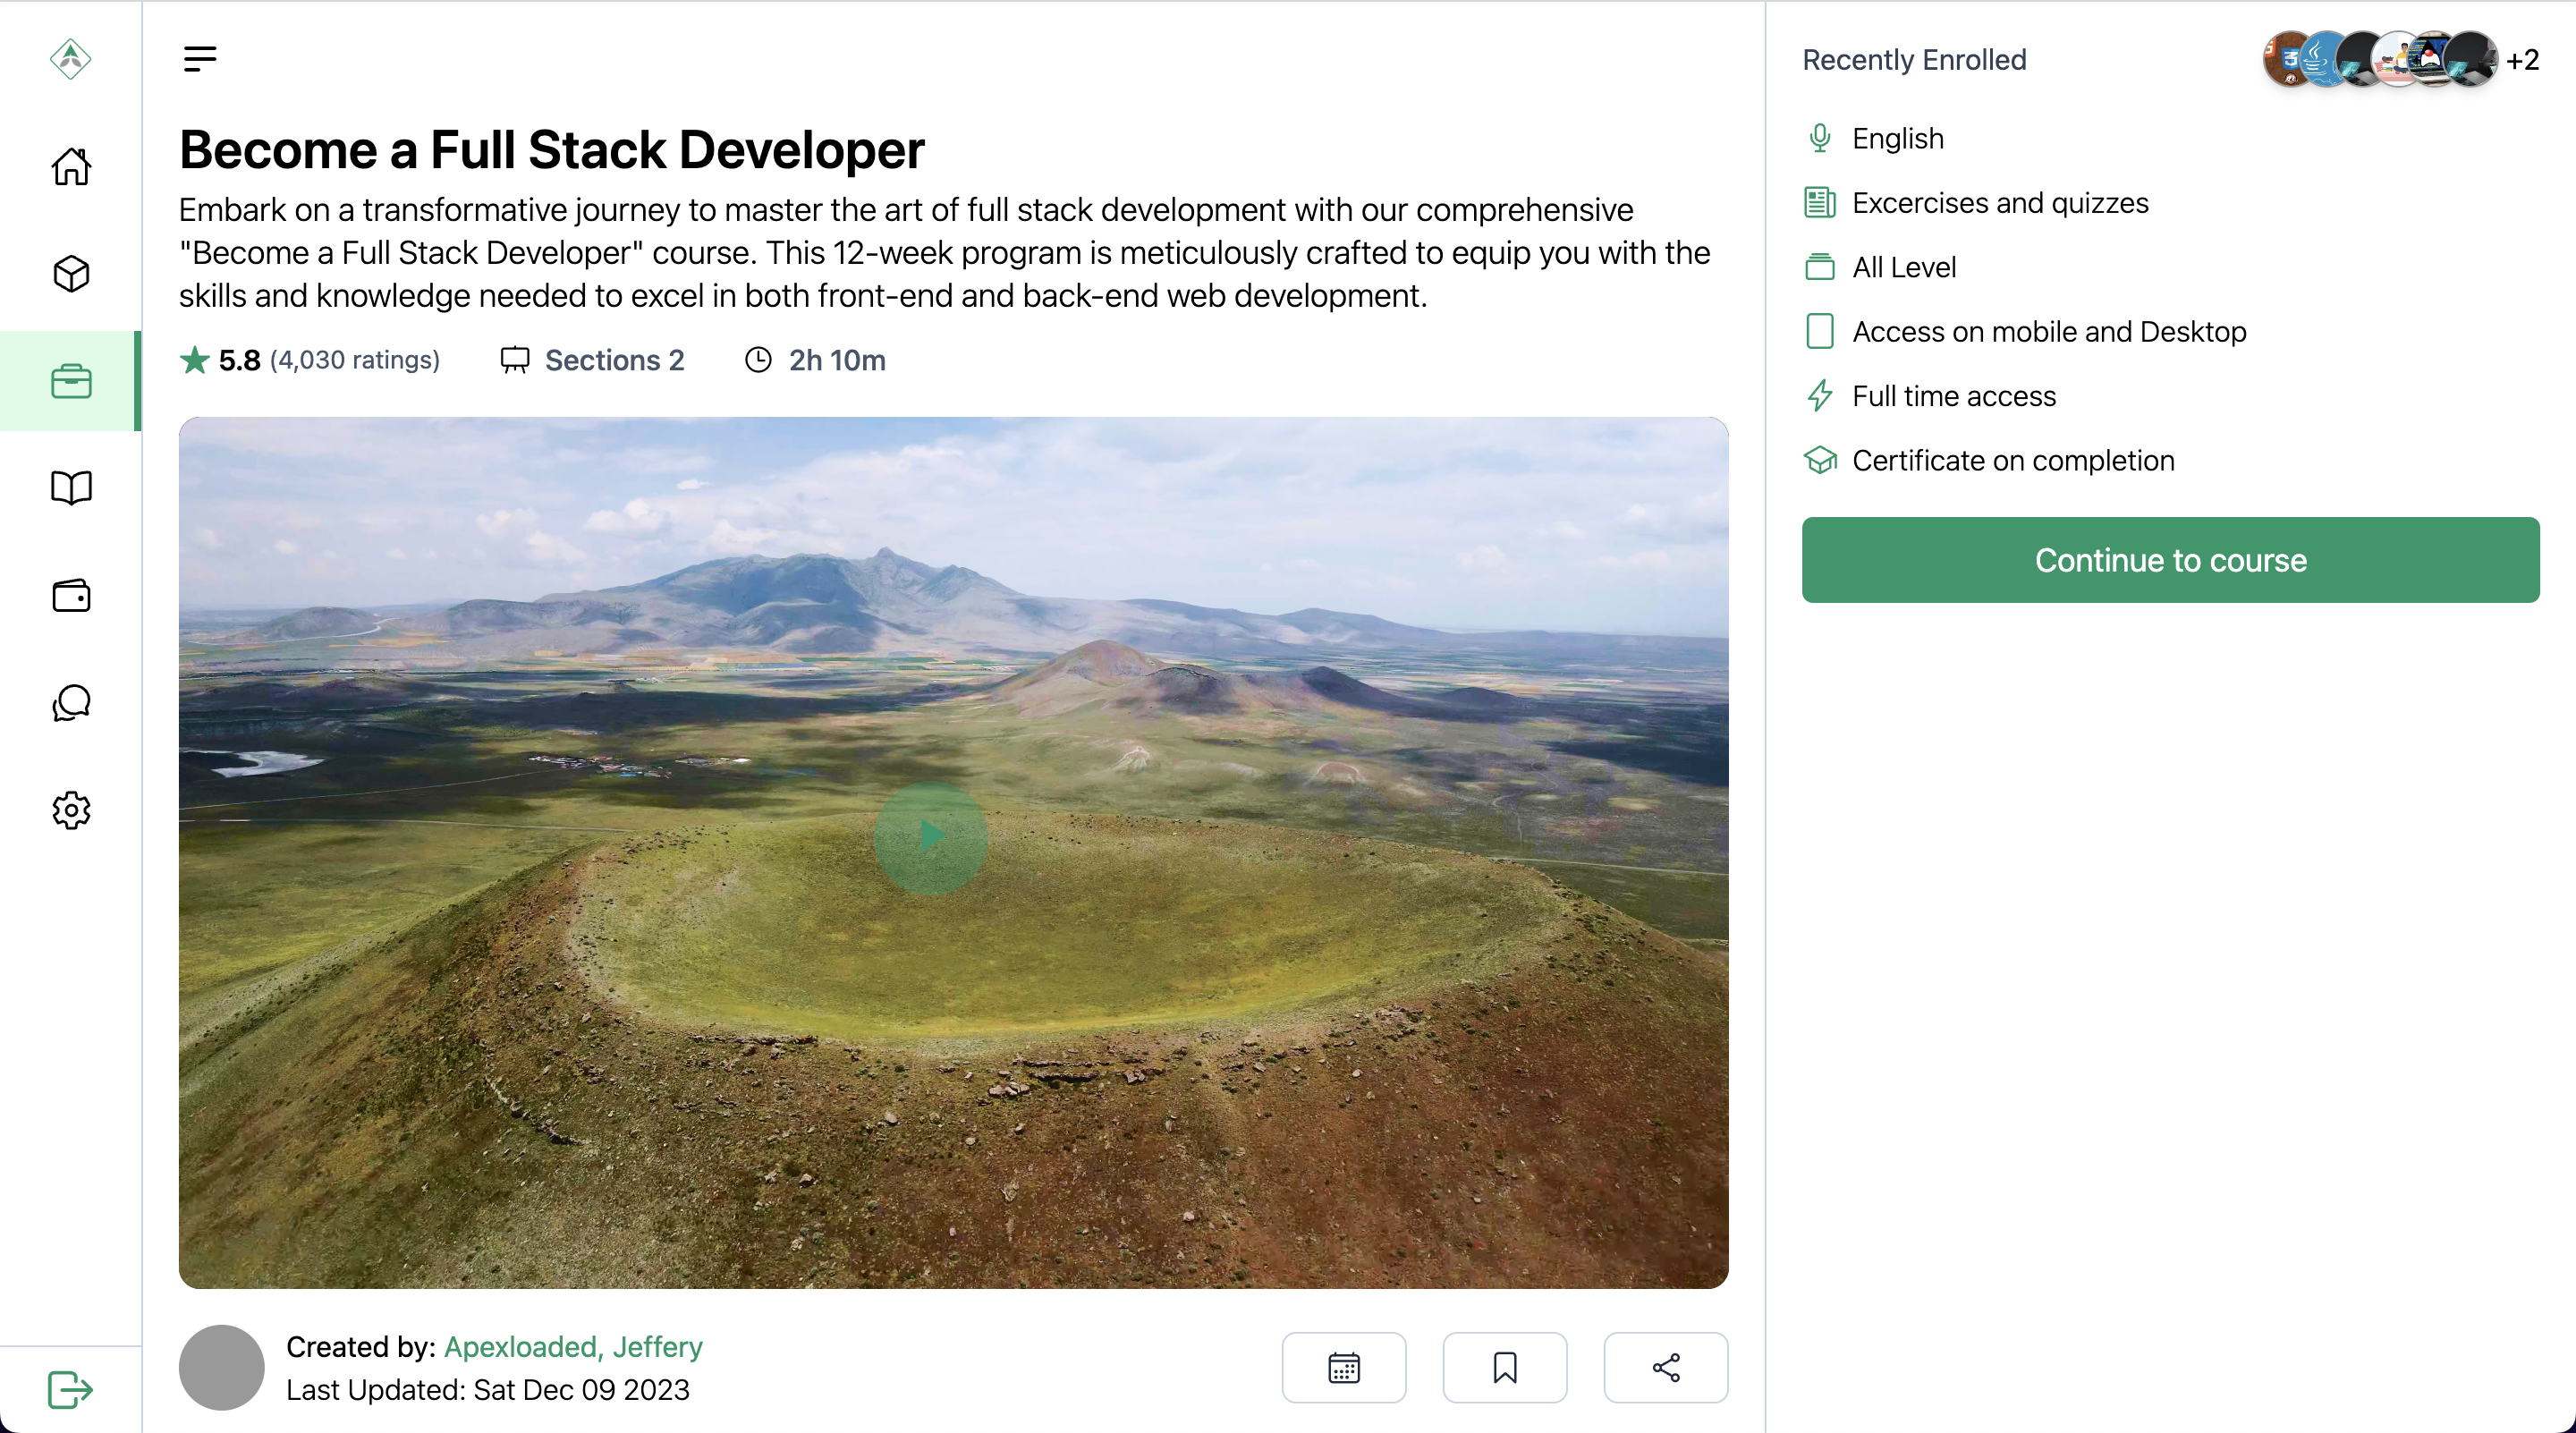This screenshot has width=2576, height=1433.
Task: Open the wallet sidebar icon
Action: [x=71, y=595]
